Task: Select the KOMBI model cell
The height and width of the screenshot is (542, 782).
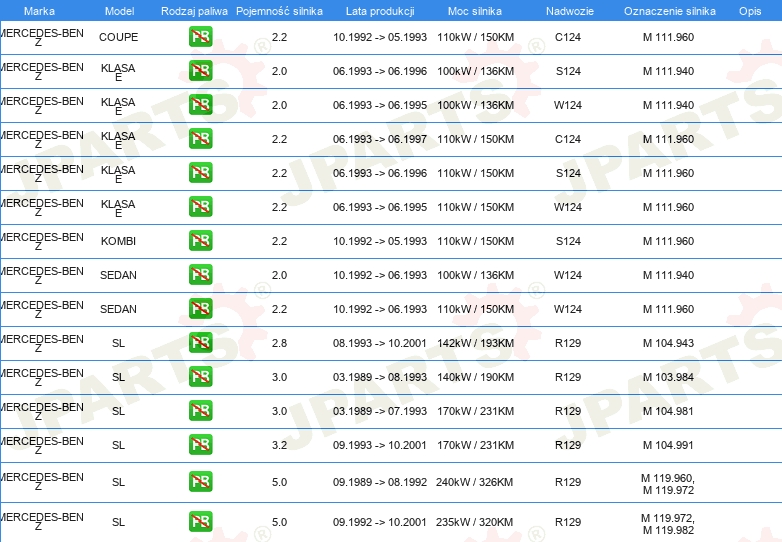Action: (x=118, y=241)
